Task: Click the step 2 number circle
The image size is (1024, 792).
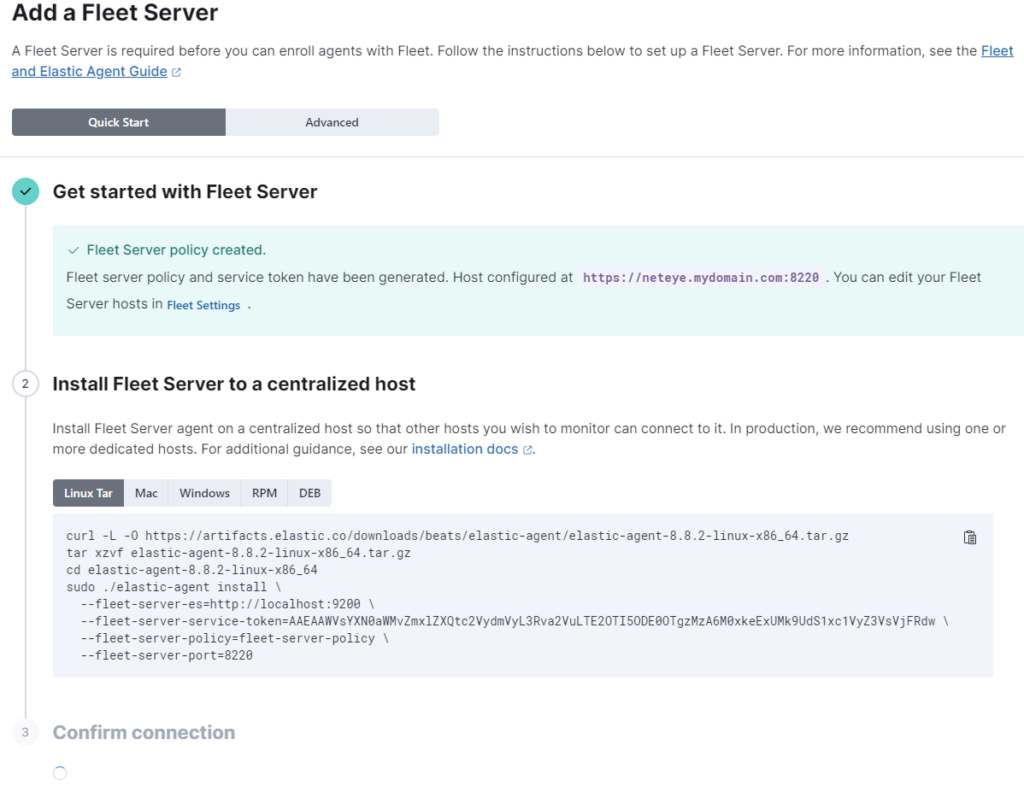Action: pyautogui.click(x=25, y=384)
